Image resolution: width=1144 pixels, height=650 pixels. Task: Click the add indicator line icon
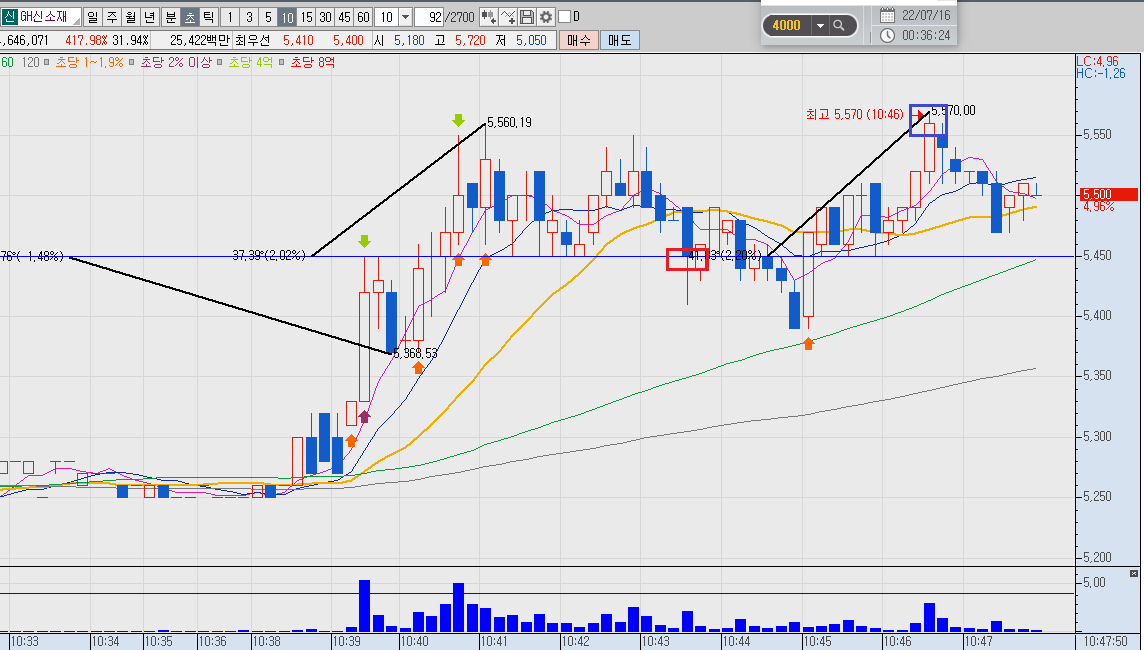pyautogui.click(x=508, y=17)
